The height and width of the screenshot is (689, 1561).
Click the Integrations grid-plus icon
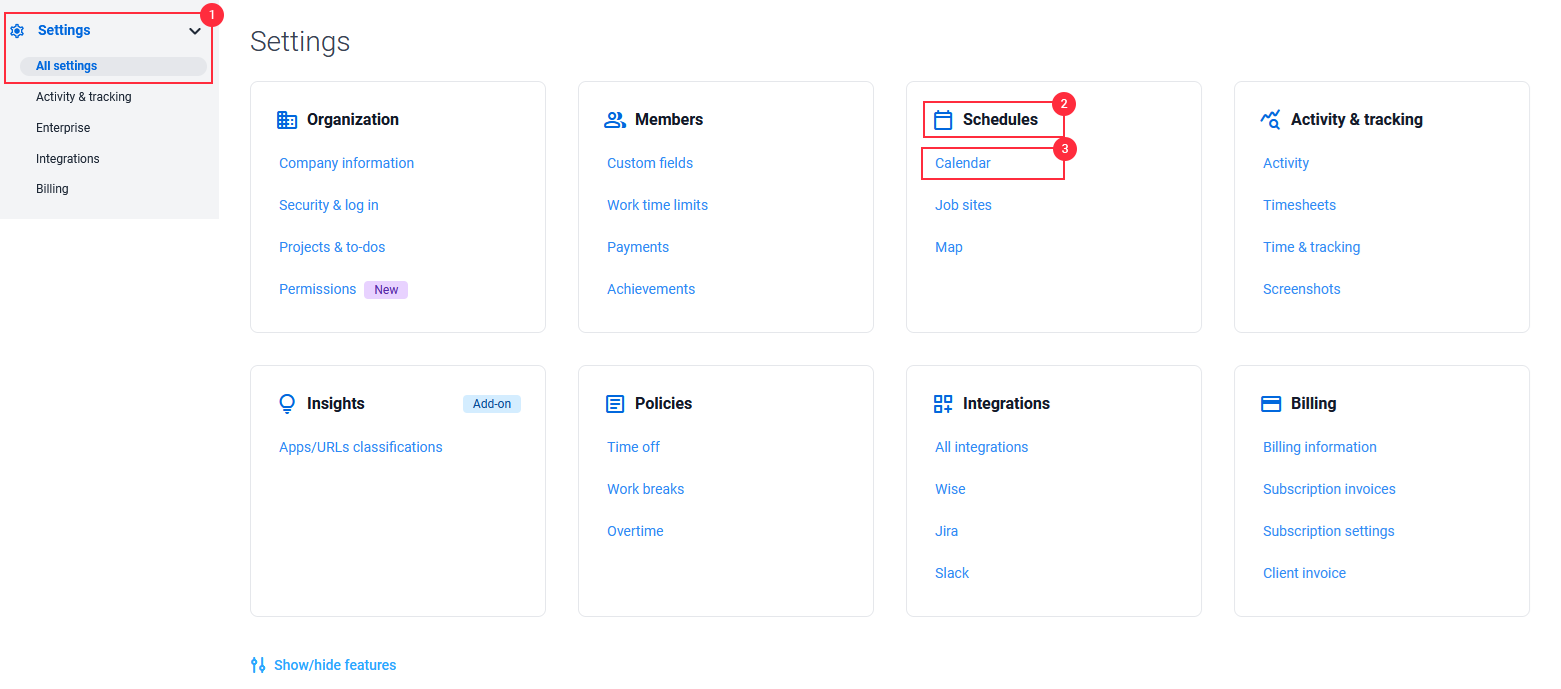click(x=943, y=404)
